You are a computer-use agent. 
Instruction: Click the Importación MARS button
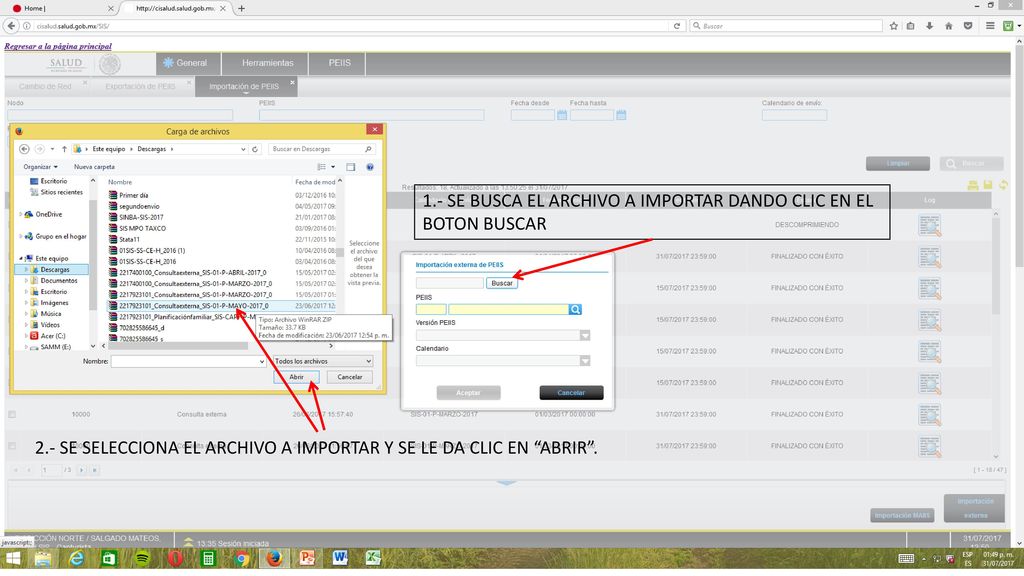[x=902, y=515]
